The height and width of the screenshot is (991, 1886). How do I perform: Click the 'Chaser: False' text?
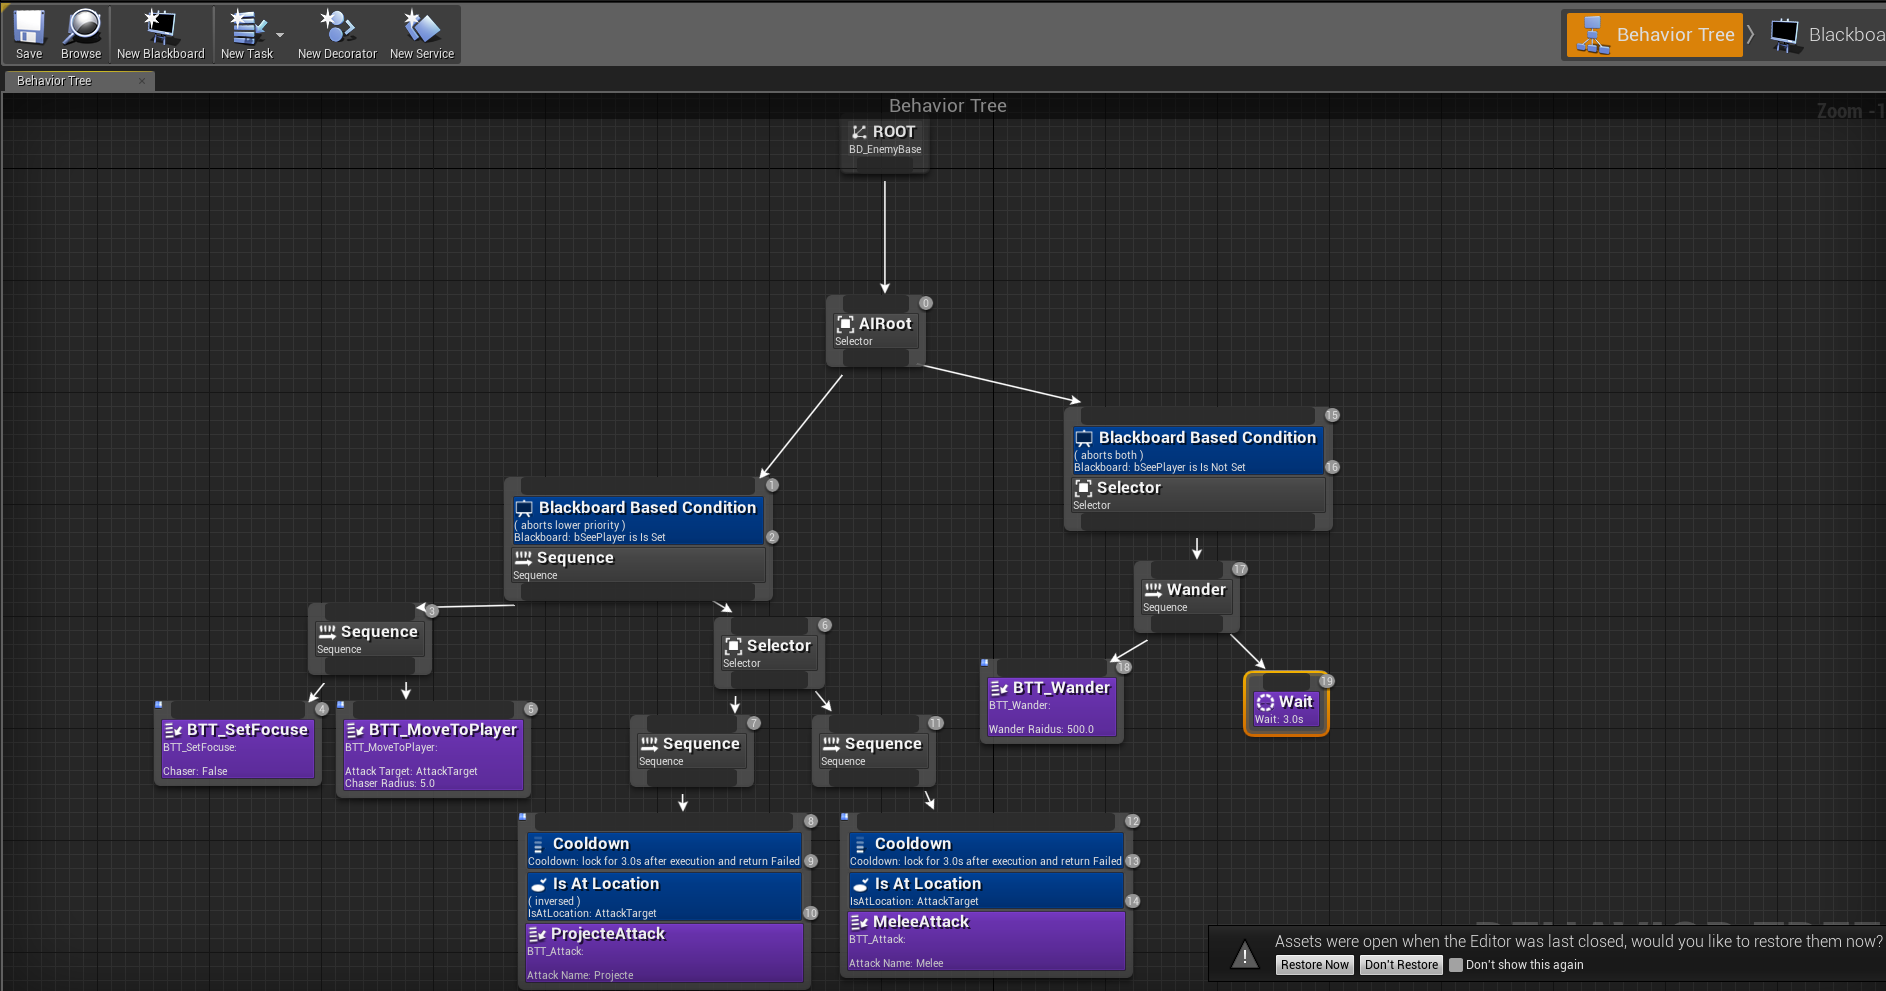(195, 771)
